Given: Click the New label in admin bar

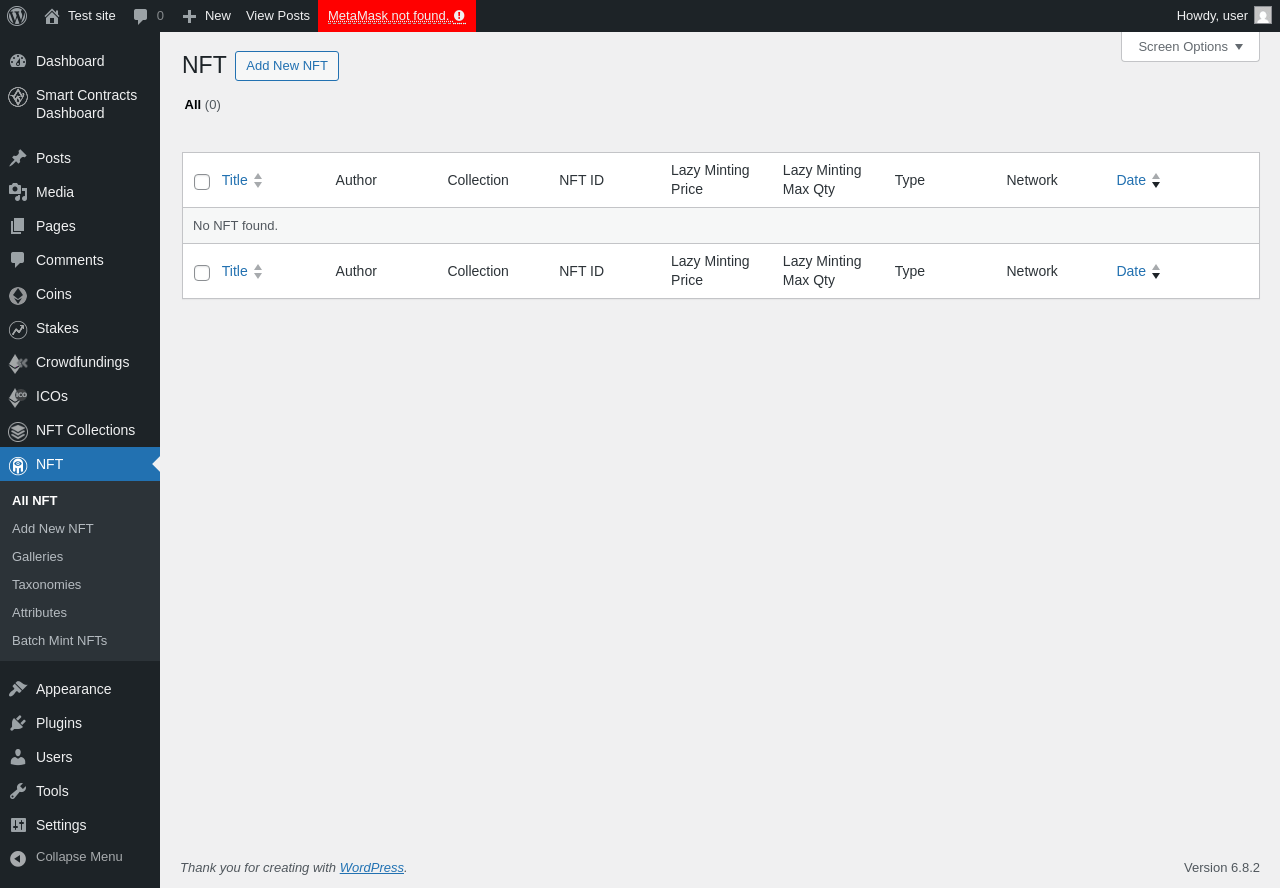Looking at the screenshot, I should point(218,16).
